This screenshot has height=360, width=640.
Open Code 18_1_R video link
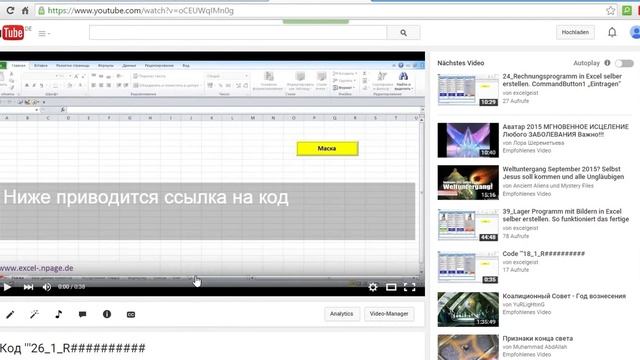(544, 253)
